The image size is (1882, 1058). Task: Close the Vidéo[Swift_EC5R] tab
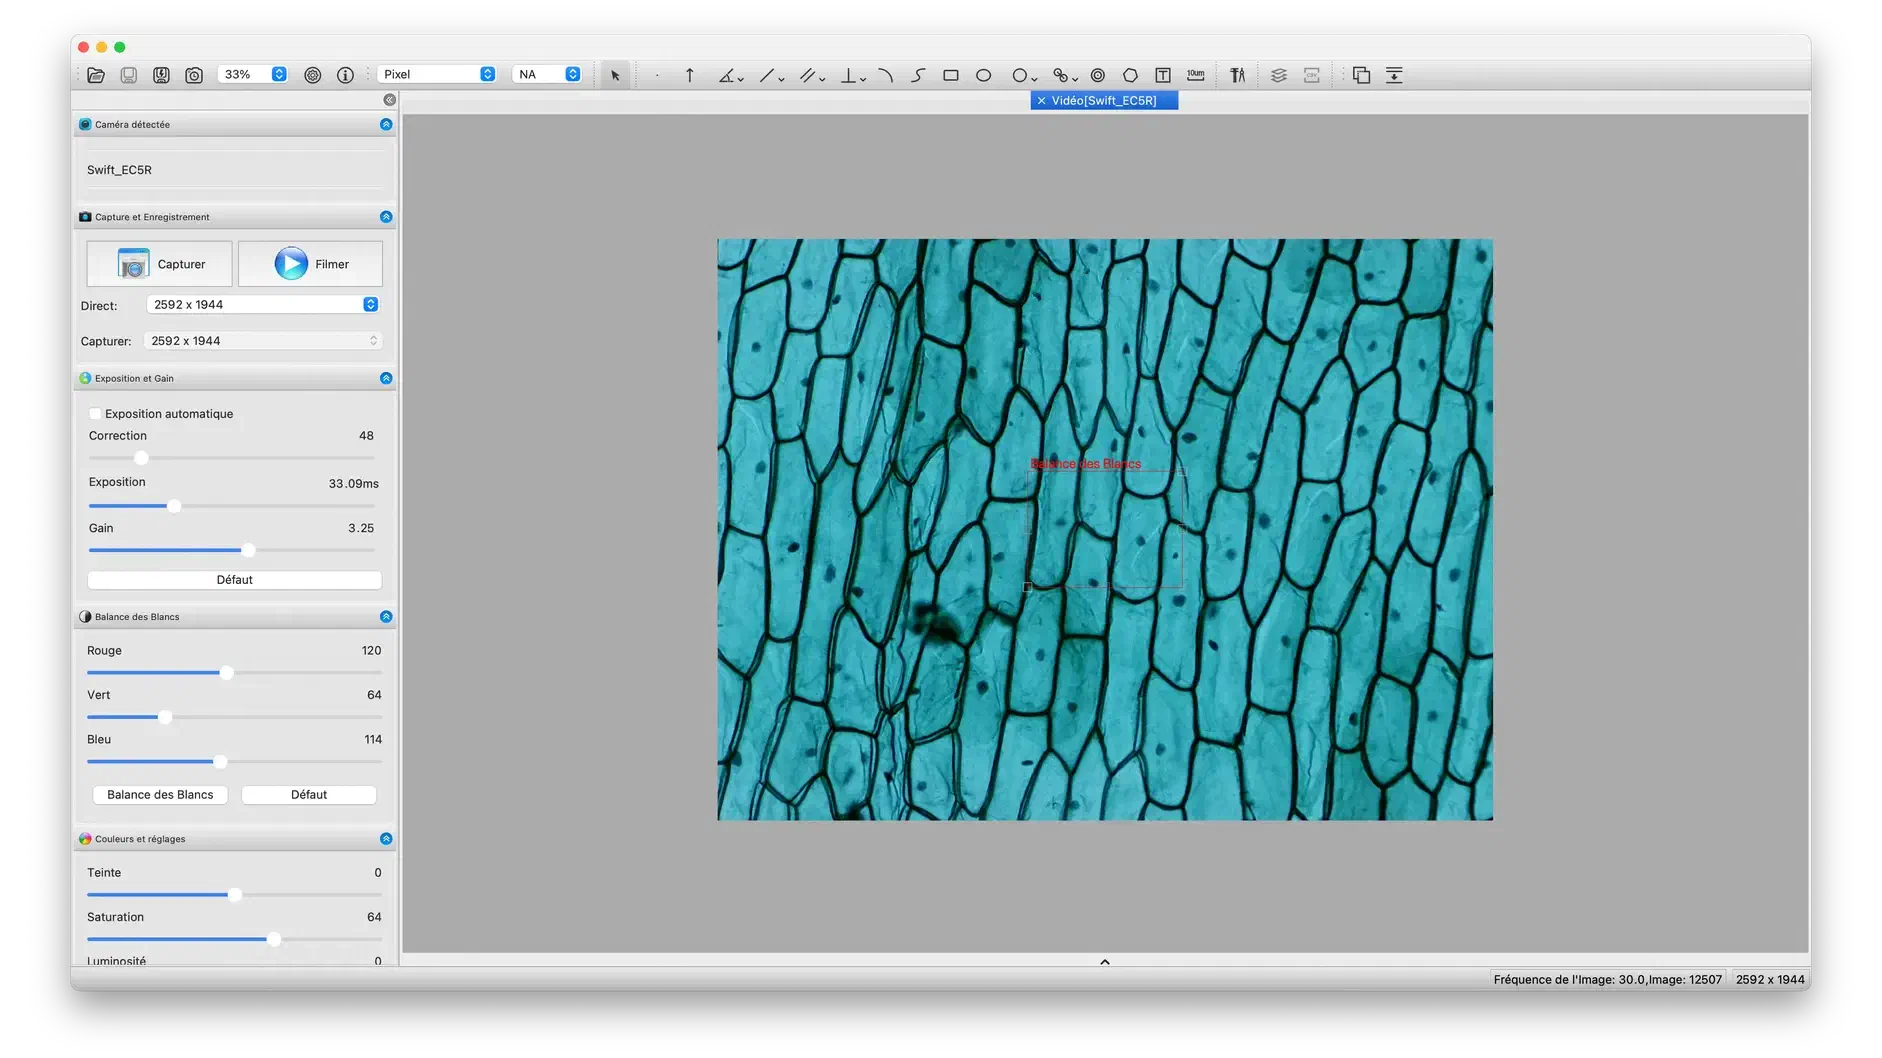point(1041,101)
